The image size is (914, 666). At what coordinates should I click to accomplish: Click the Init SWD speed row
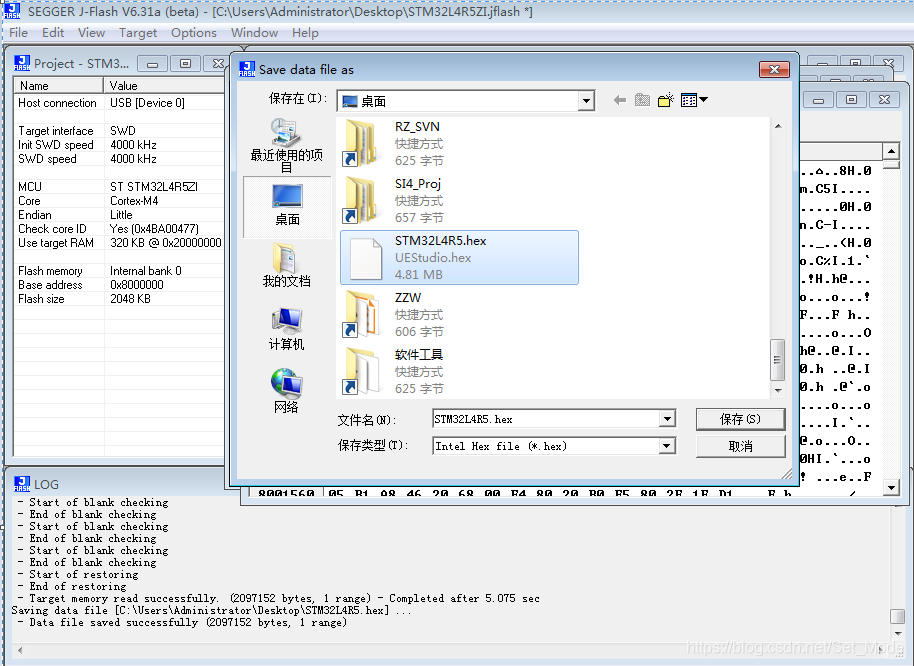119,145
